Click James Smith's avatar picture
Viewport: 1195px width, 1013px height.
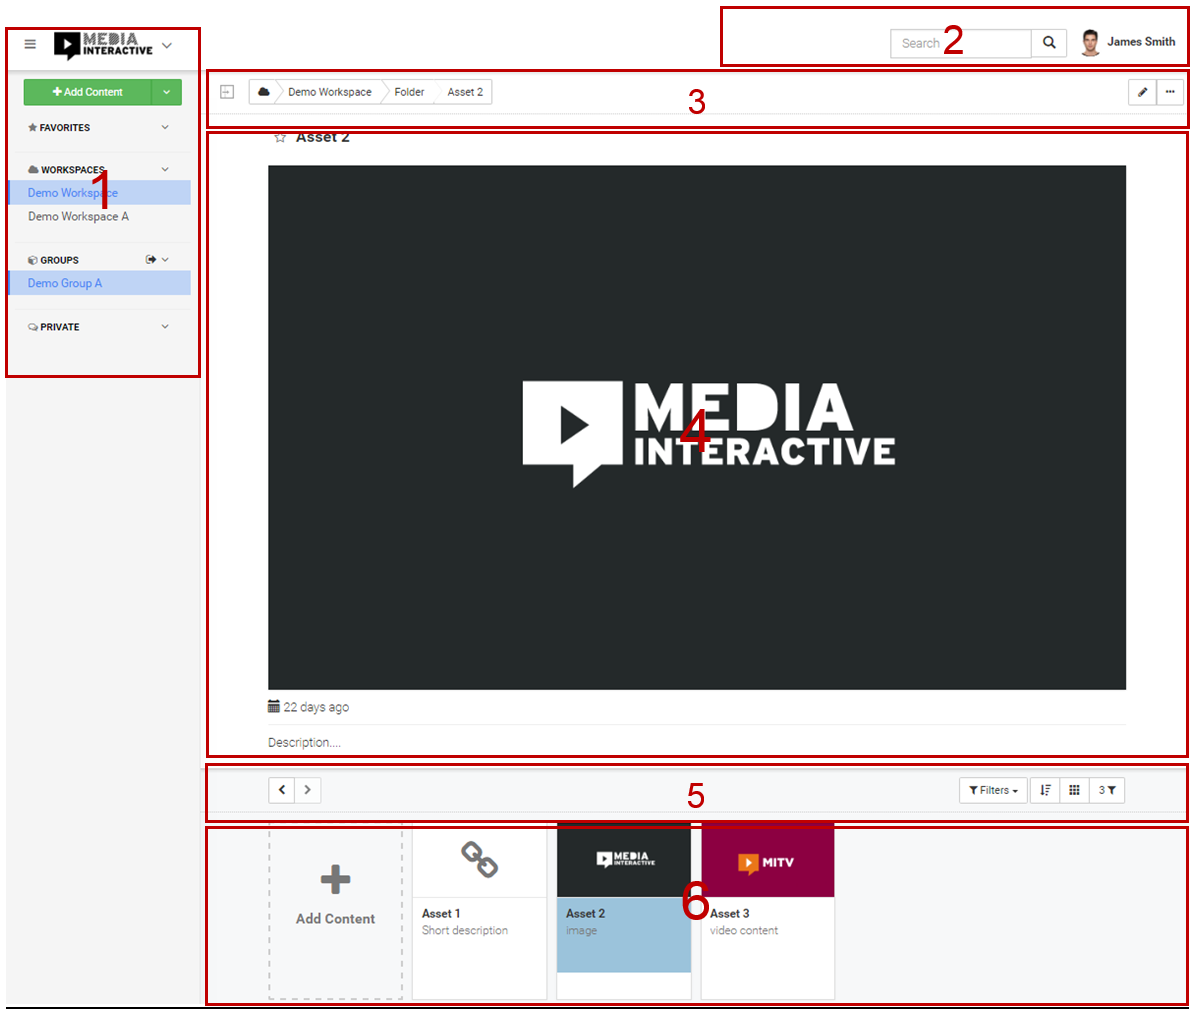1091,43
